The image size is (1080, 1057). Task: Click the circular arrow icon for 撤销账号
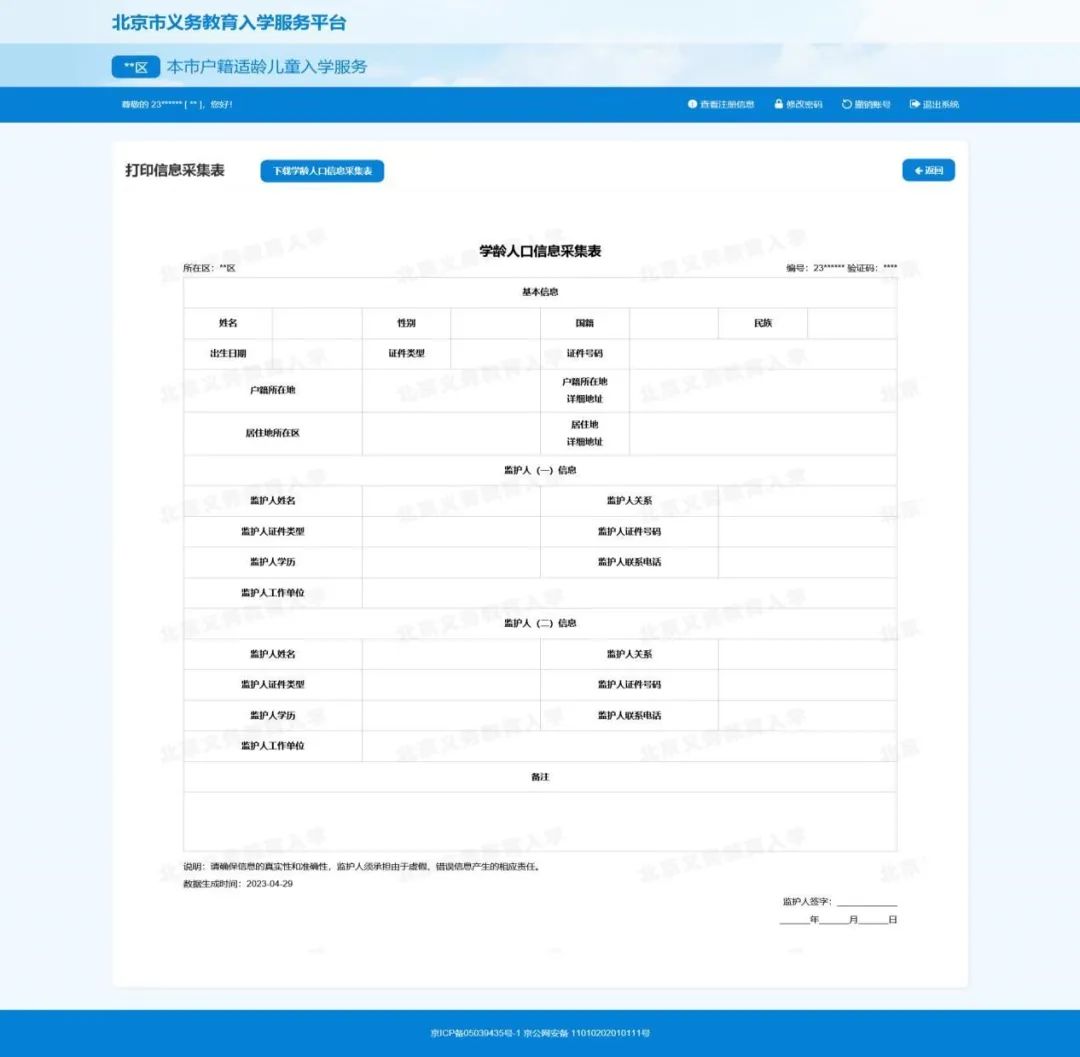click(847, 104)
